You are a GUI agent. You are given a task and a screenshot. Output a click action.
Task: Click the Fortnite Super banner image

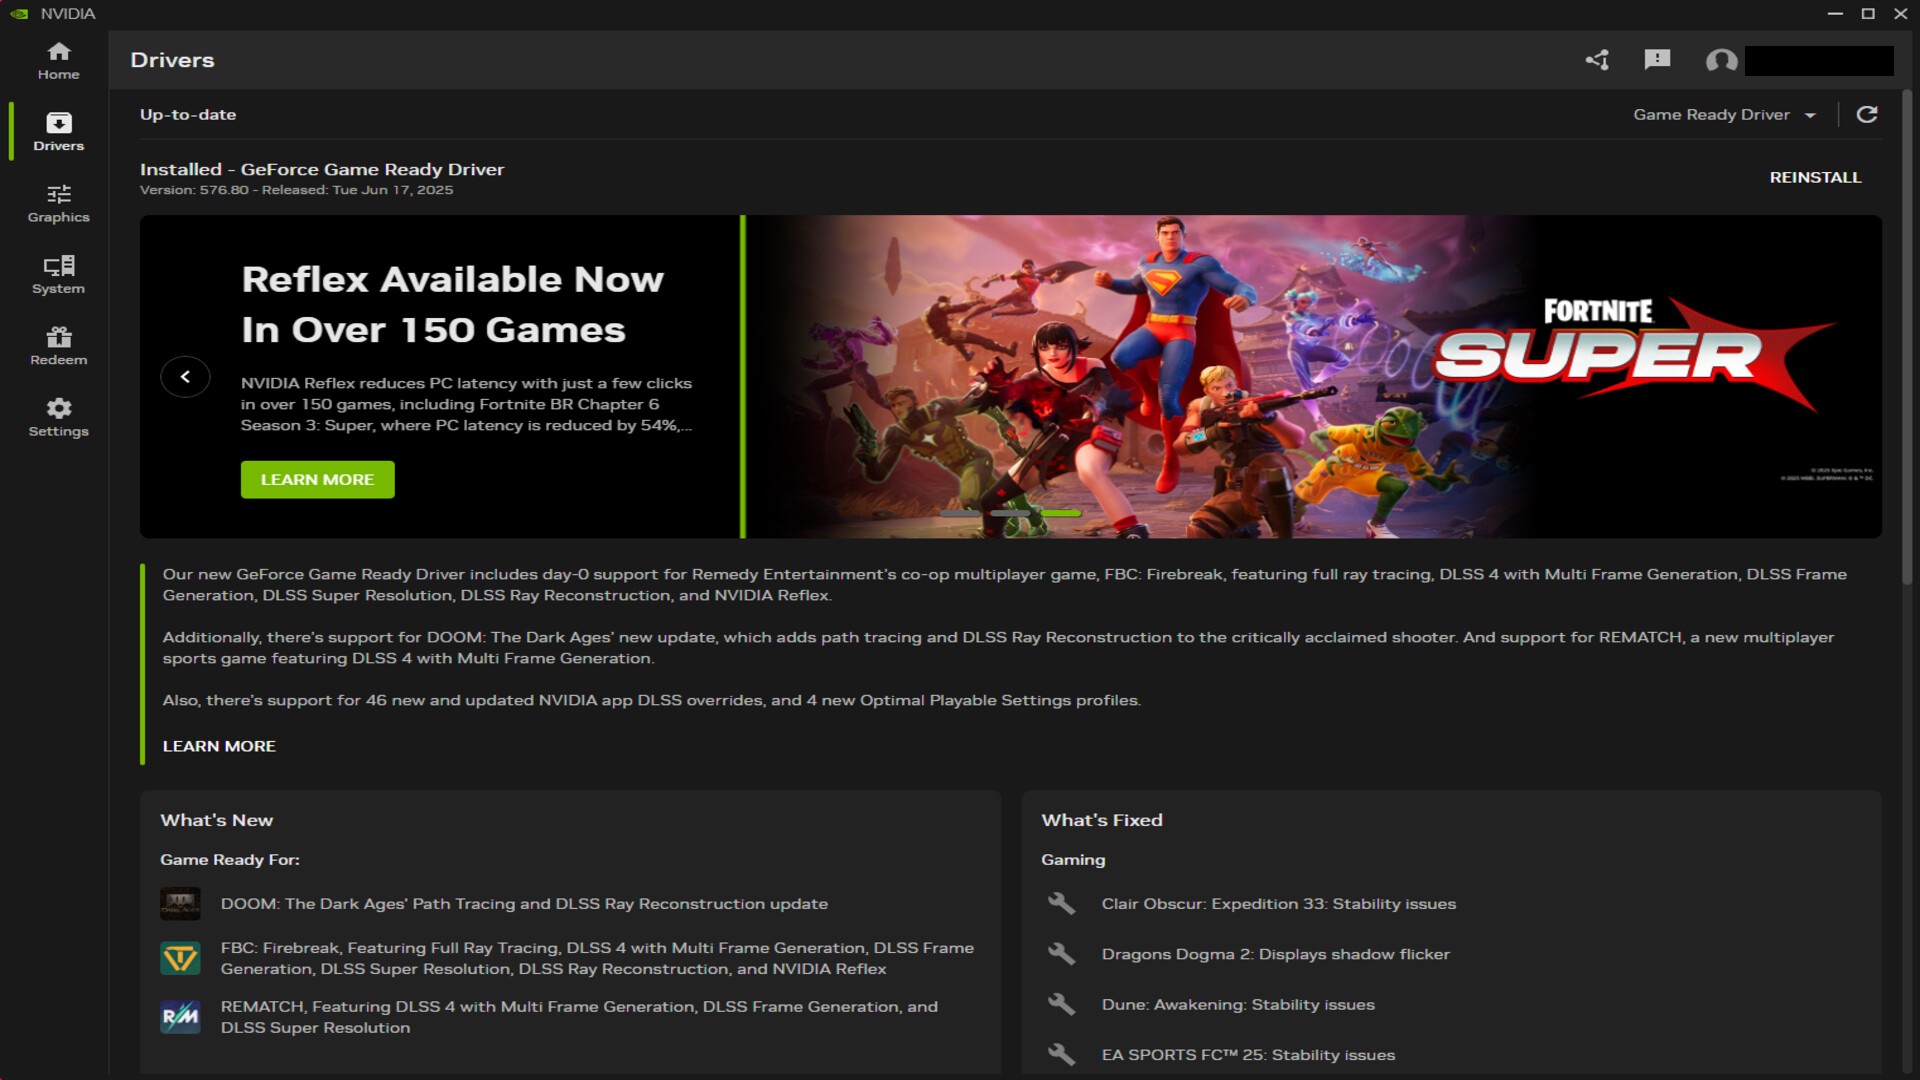click(x=1313, y=376)
